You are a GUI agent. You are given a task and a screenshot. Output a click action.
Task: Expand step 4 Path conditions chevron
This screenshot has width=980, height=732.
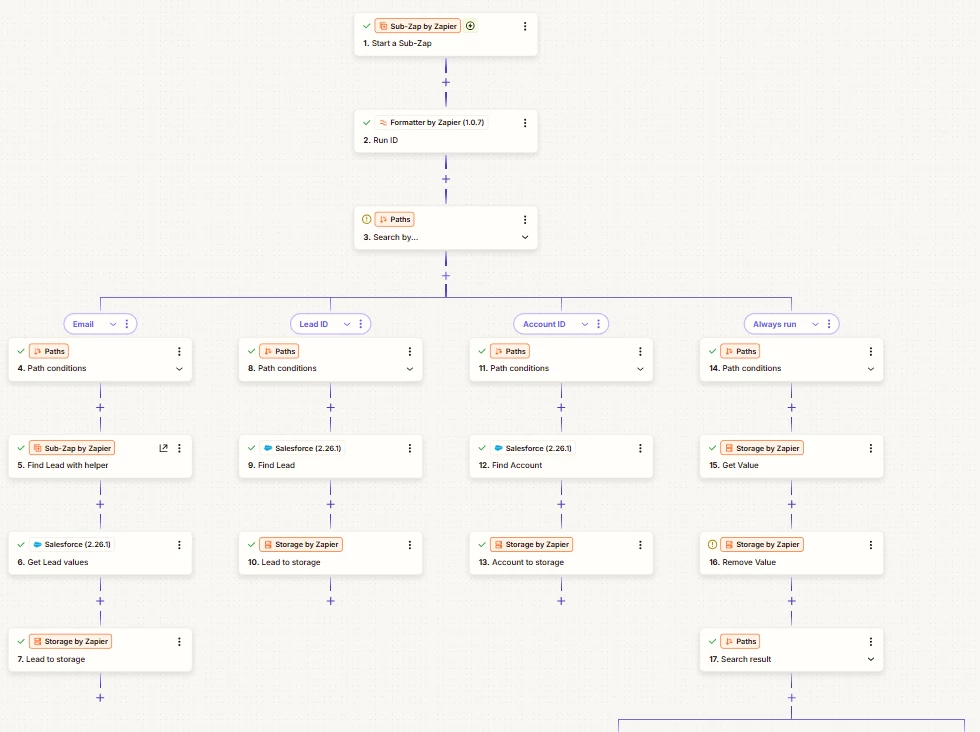pyautogui.click(x=179, y=369)
